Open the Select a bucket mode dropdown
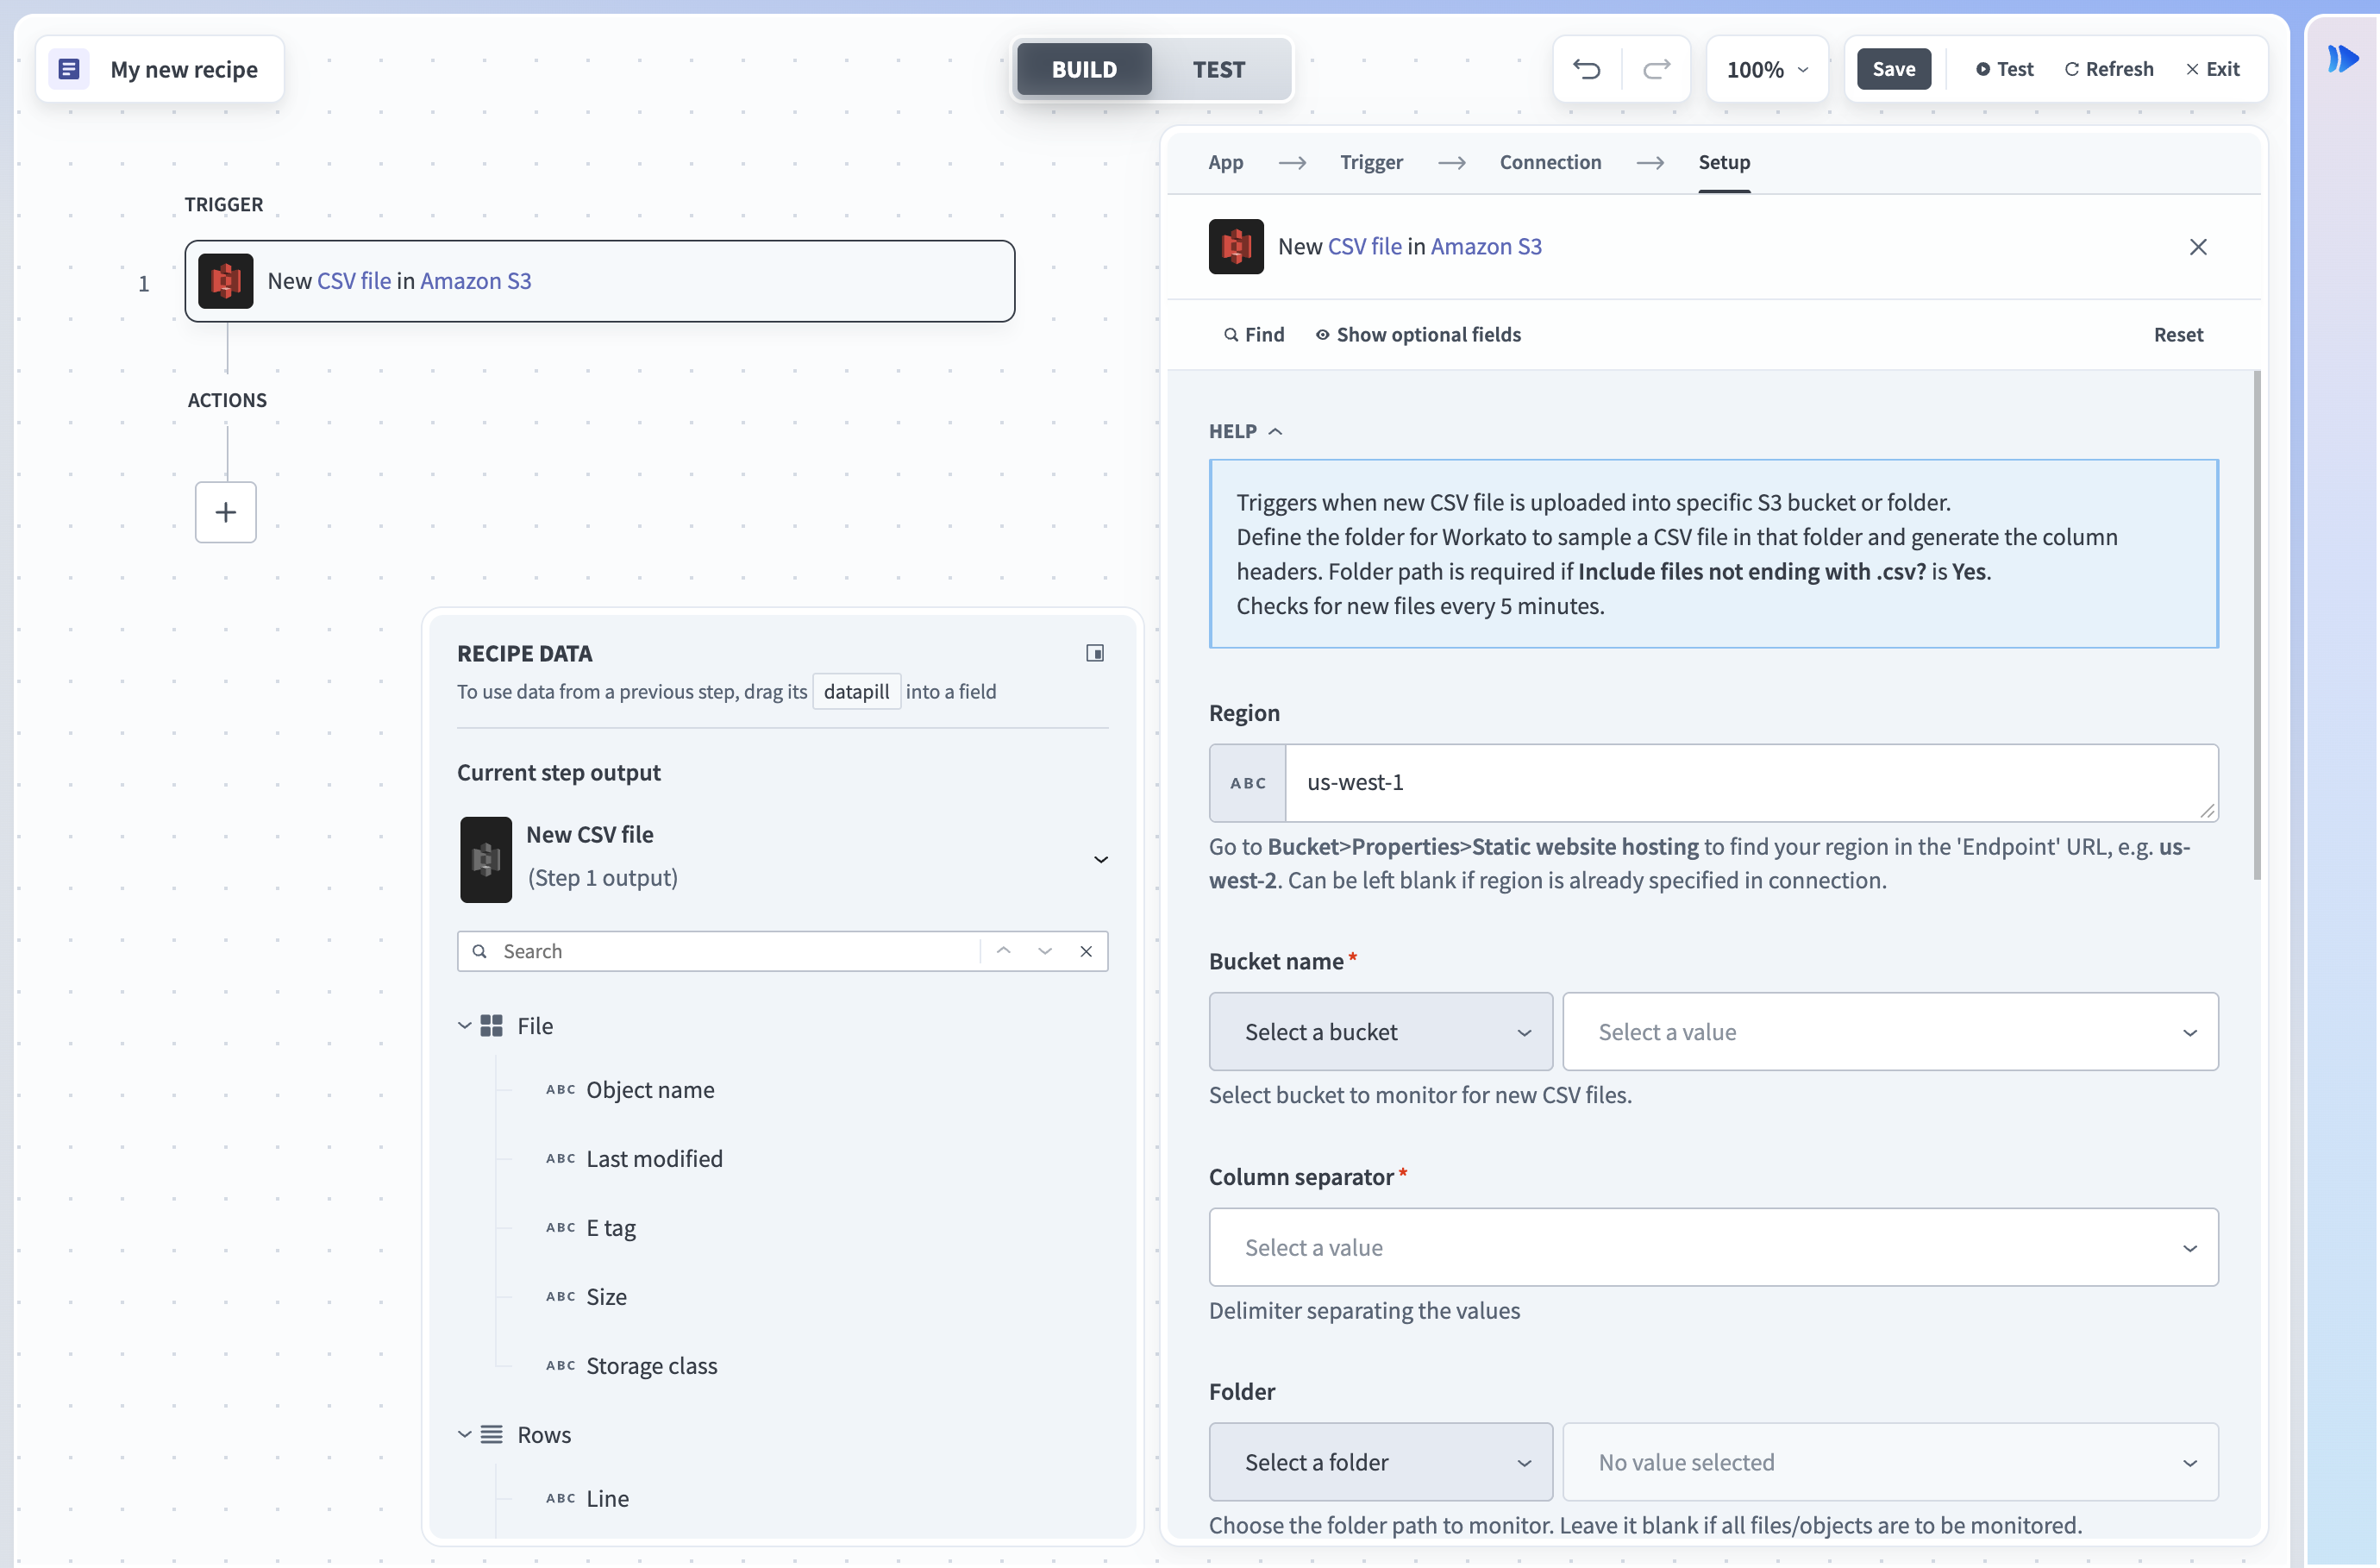The image size is (2380, 1568). [1380, 1032]
